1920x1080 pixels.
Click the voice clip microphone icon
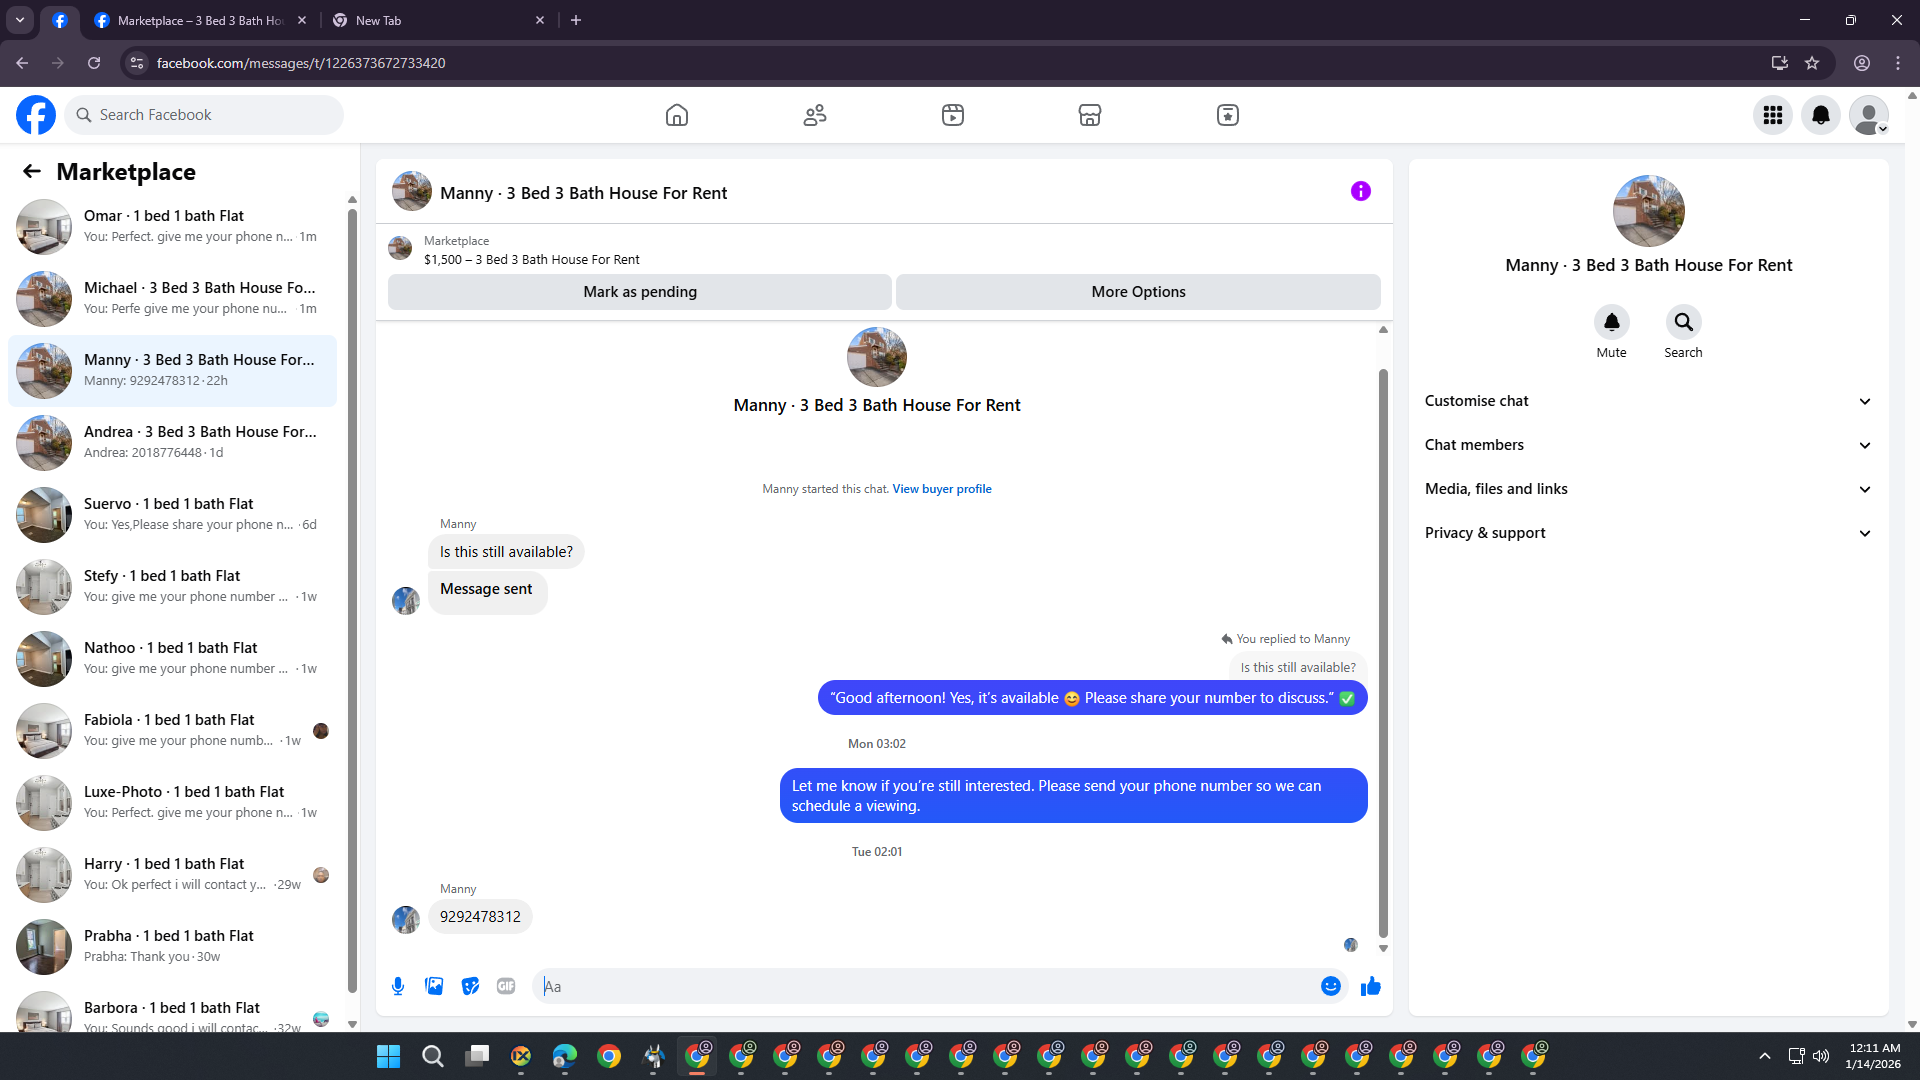398,986
